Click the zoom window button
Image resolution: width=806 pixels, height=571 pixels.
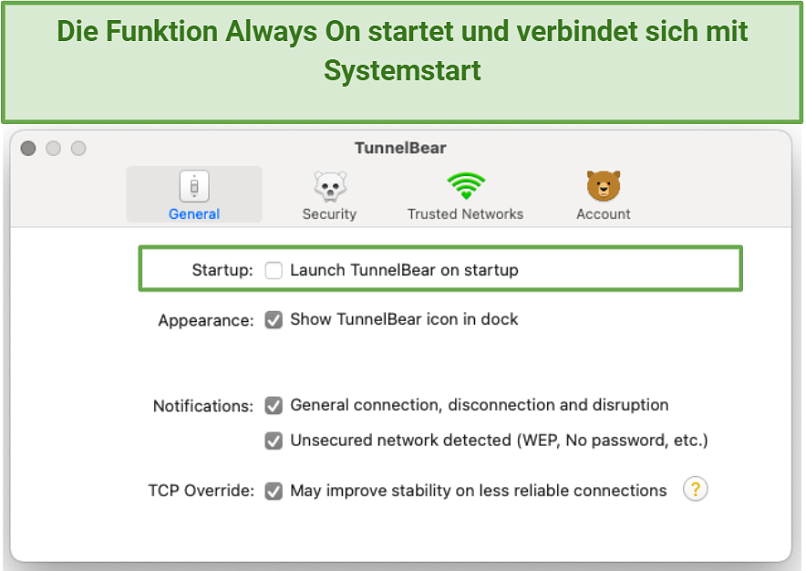(x=79, y=149)
